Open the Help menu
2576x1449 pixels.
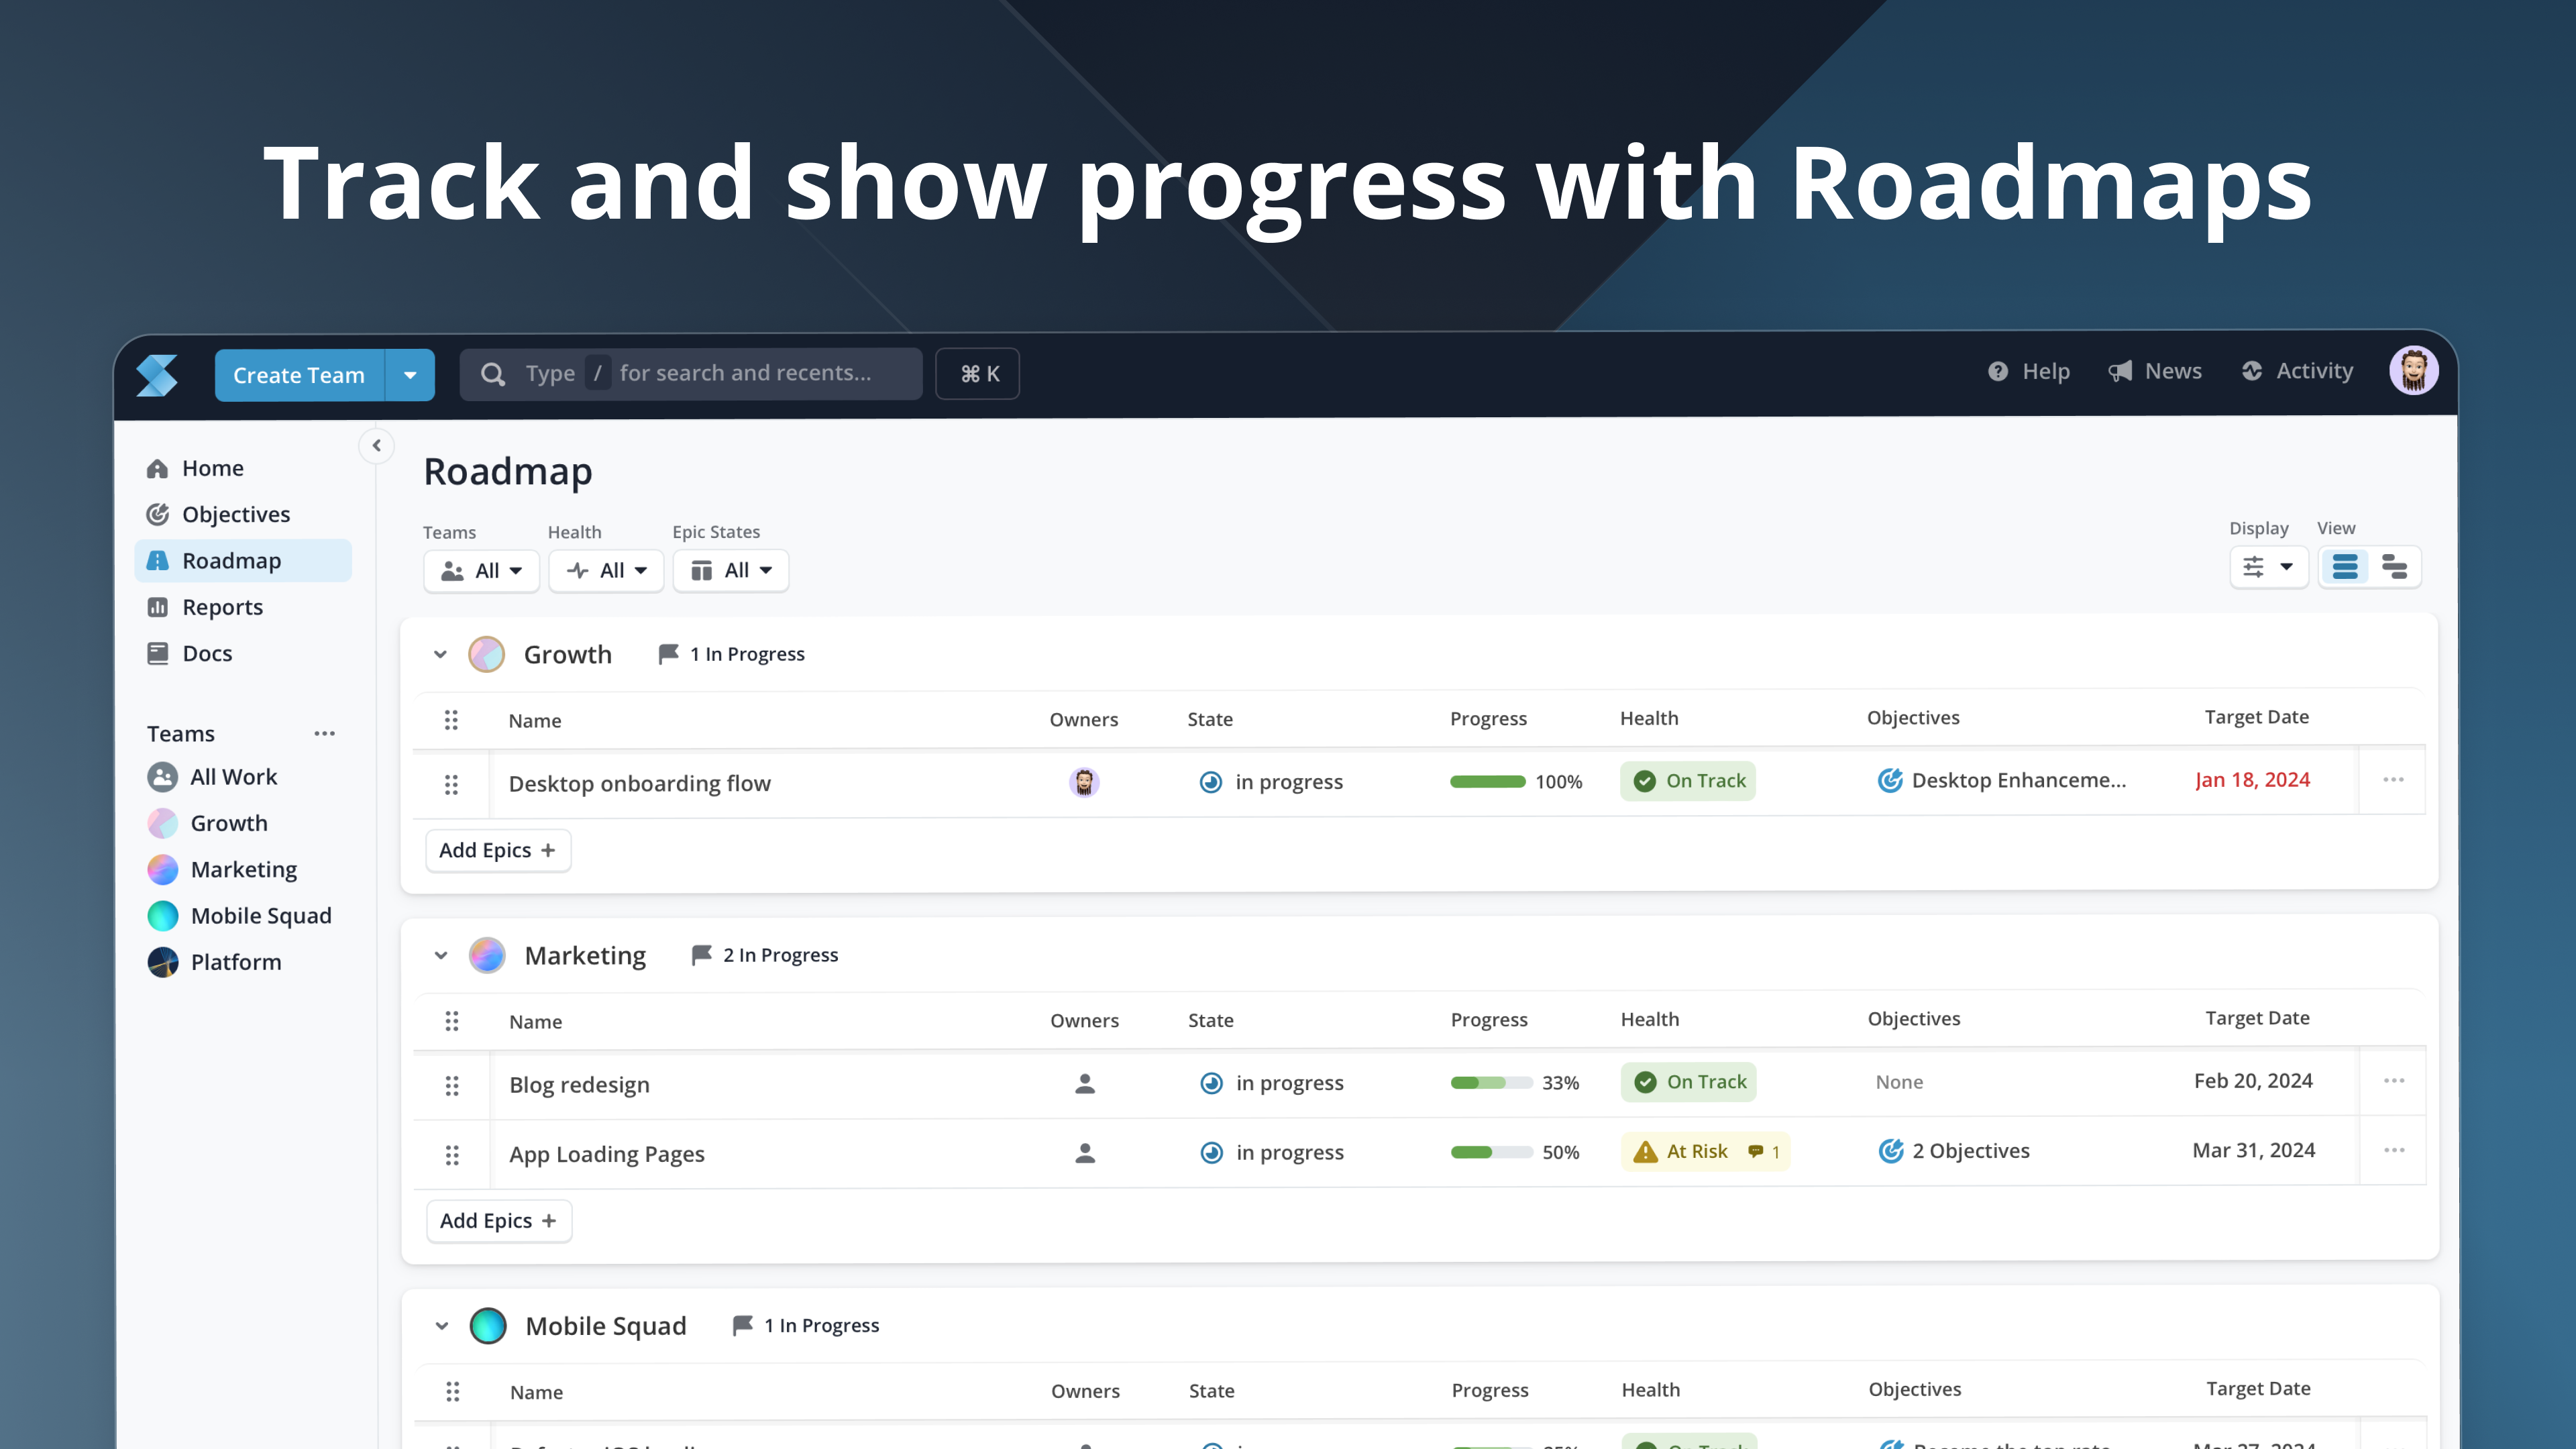pos(2028,371)
